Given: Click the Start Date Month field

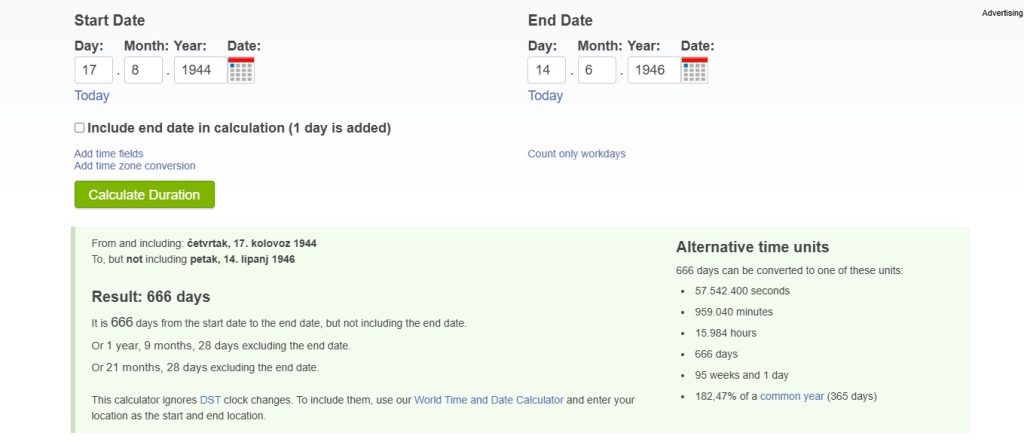Looking at the screenshot, I should pyautogui.click(x=143, y=71).
